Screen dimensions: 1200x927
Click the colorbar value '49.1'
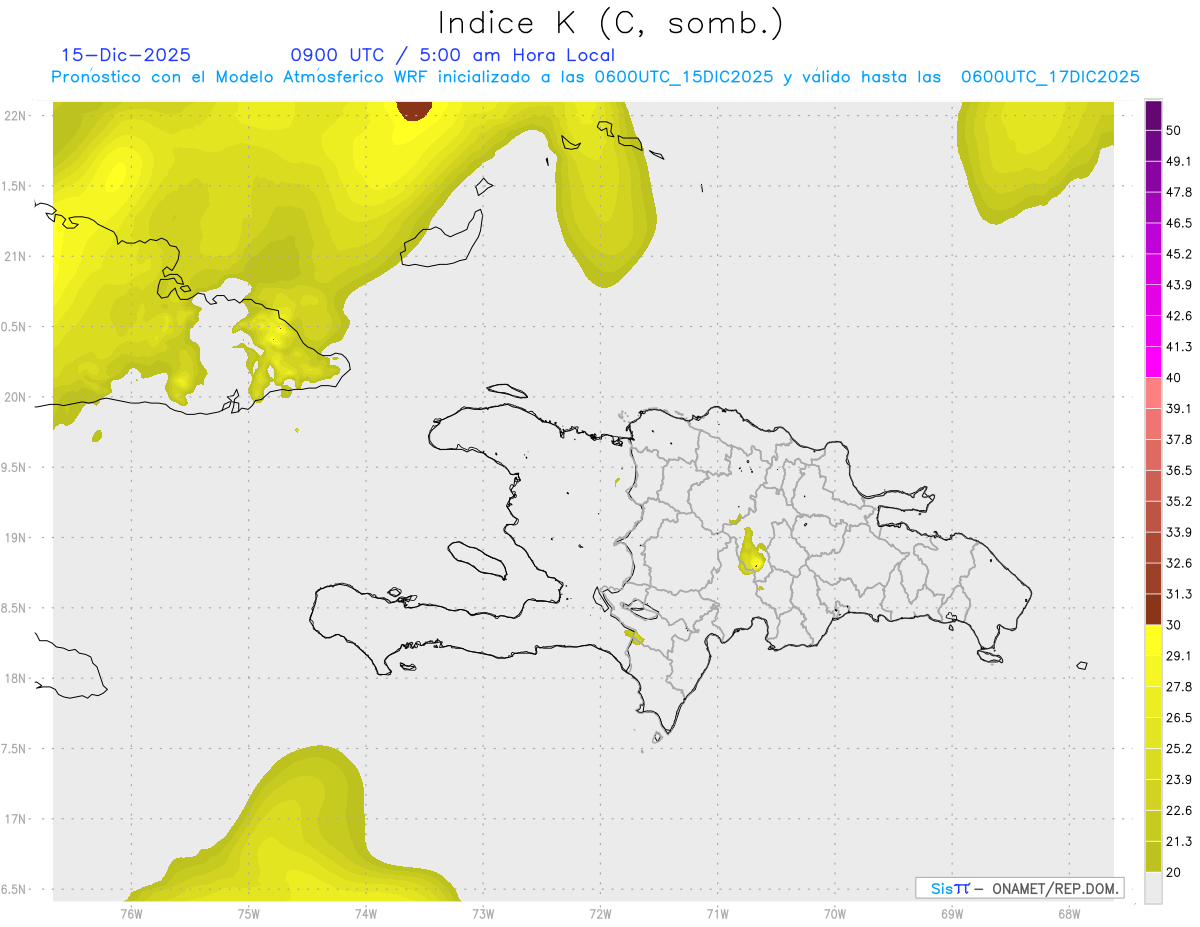pos(1179,161)
